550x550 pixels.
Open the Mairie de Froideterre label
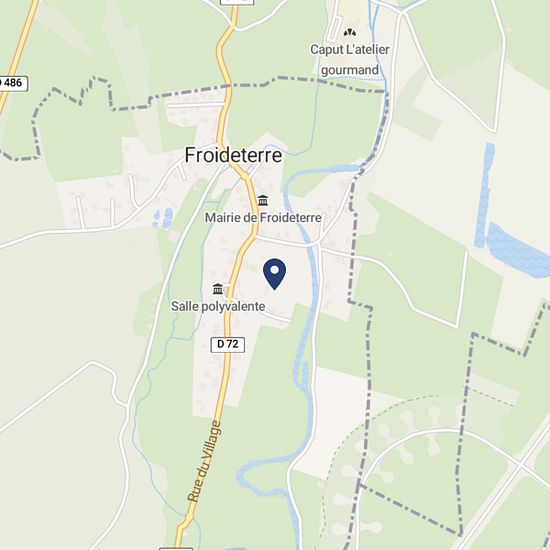pos(263,217)
